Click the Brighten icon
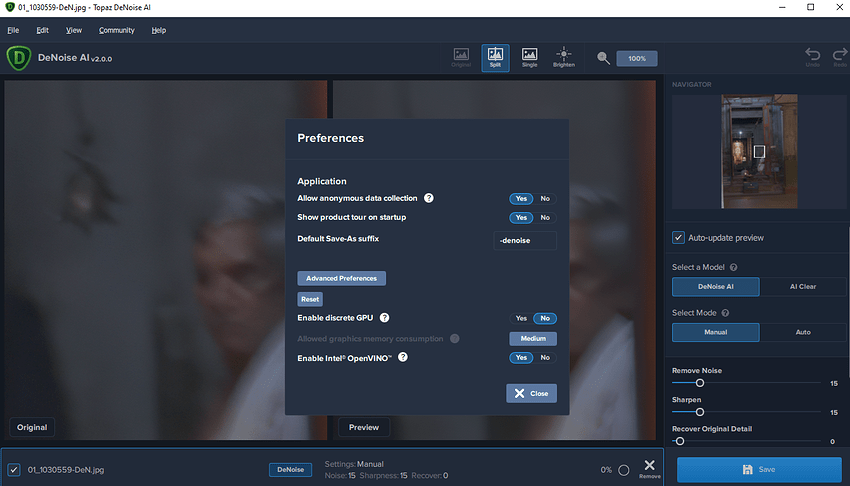 tap(563, 57)
